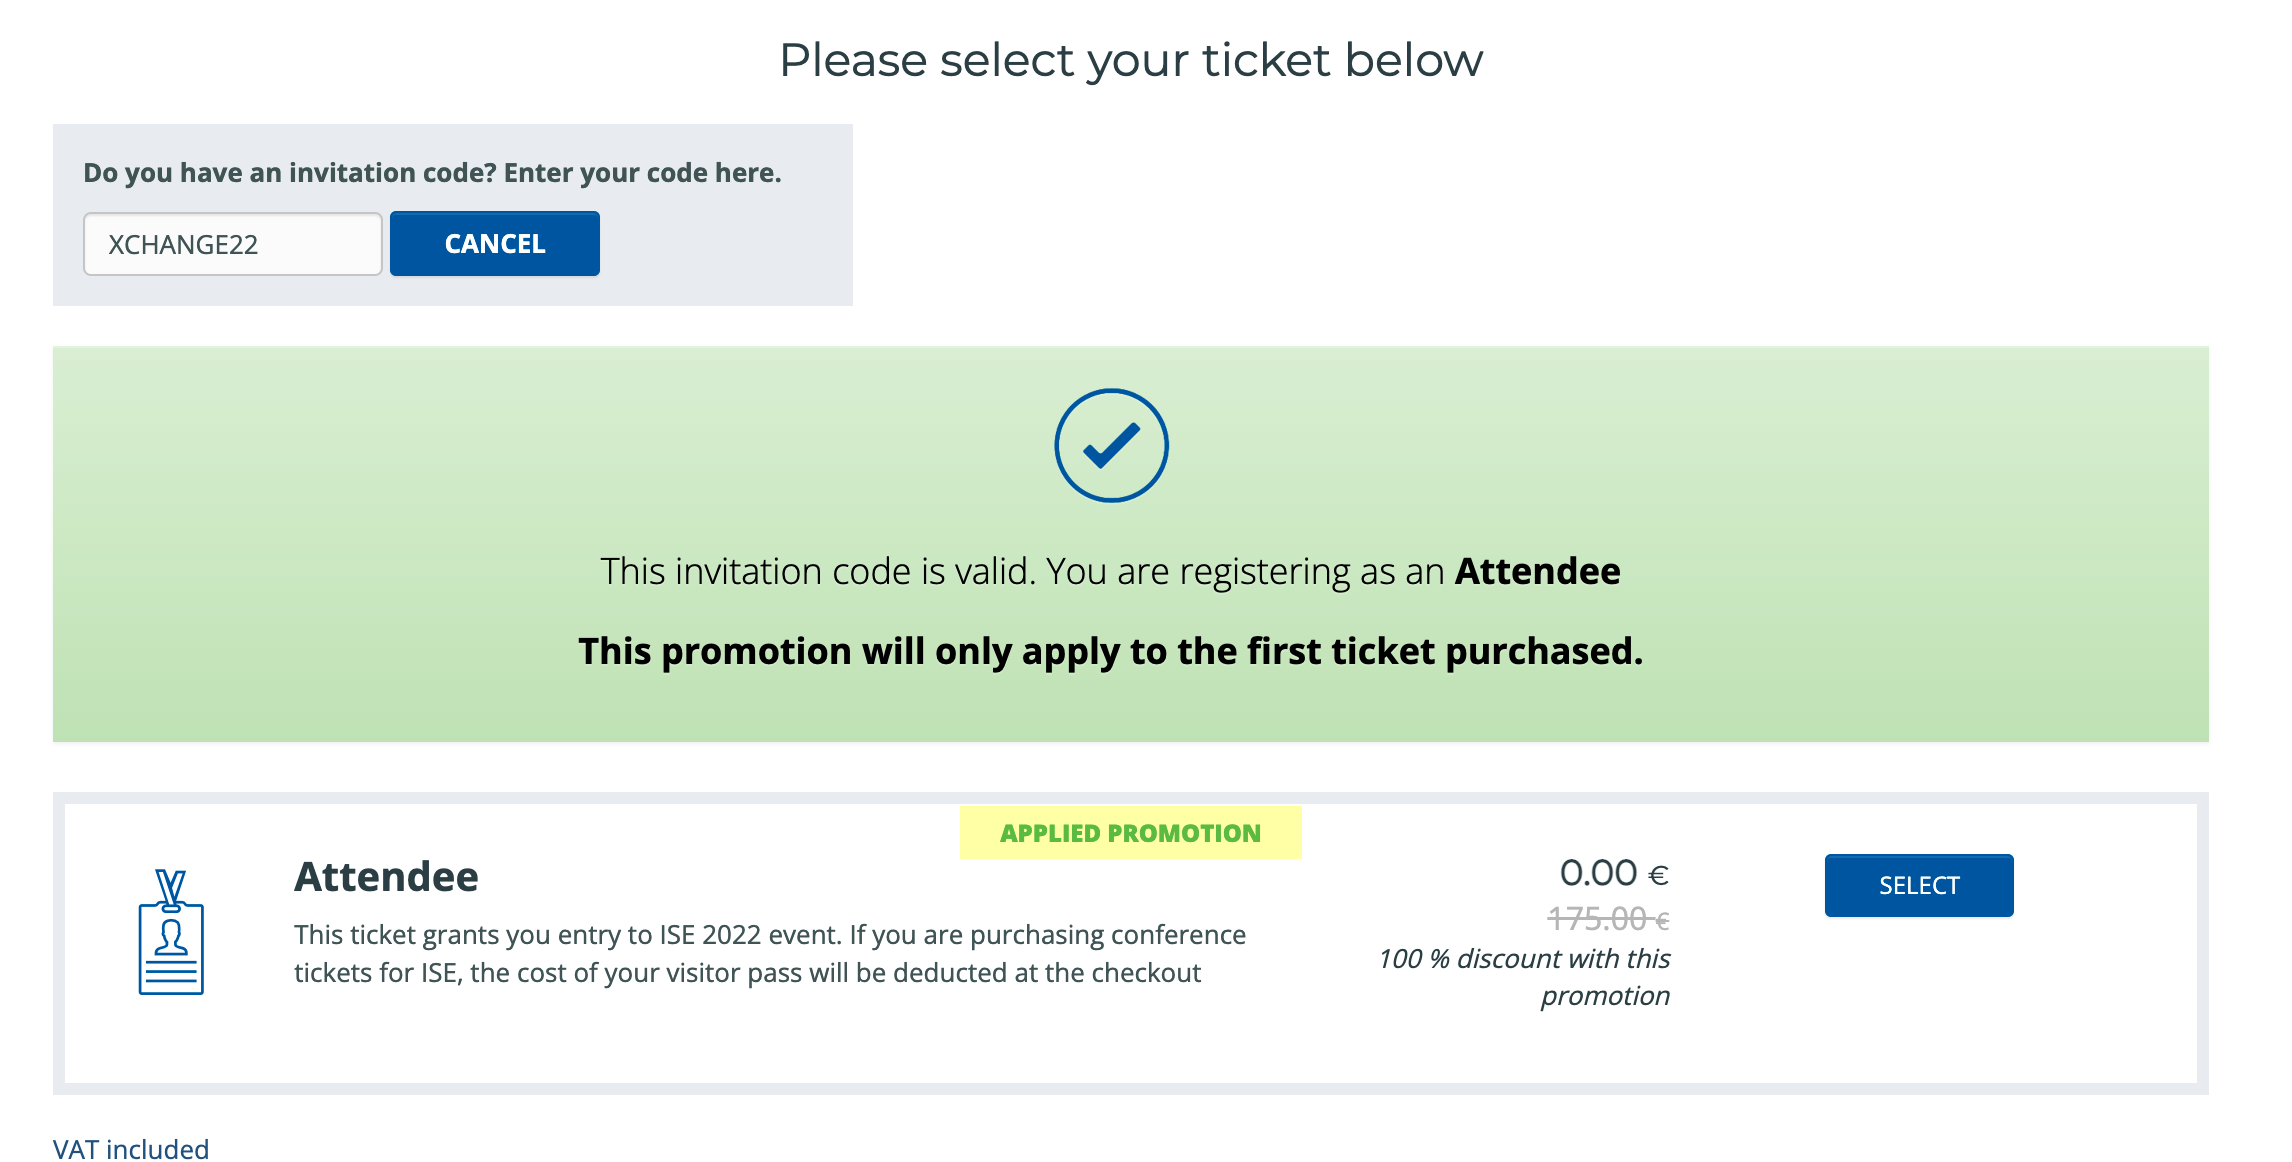This screenshot has width=2292, height=1162.
Task: Click the Attendee ticket title
Action: pyautogui.click(x=385, y=877)
